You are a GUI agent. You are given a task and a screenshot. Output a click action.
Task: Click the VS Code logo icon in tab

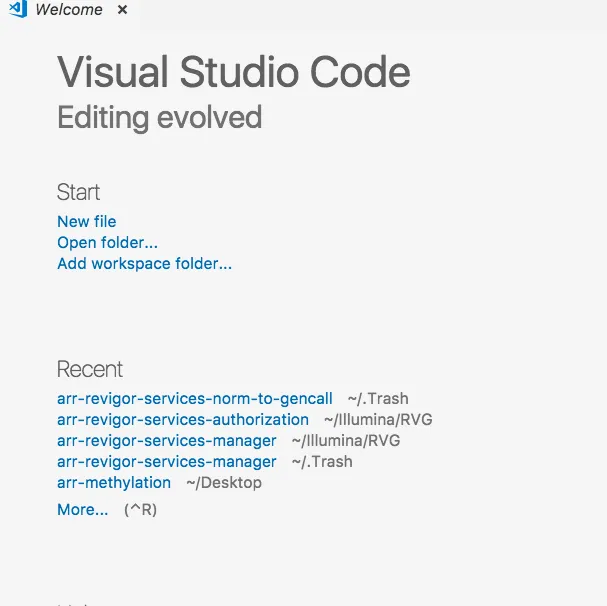coord(18,9)
